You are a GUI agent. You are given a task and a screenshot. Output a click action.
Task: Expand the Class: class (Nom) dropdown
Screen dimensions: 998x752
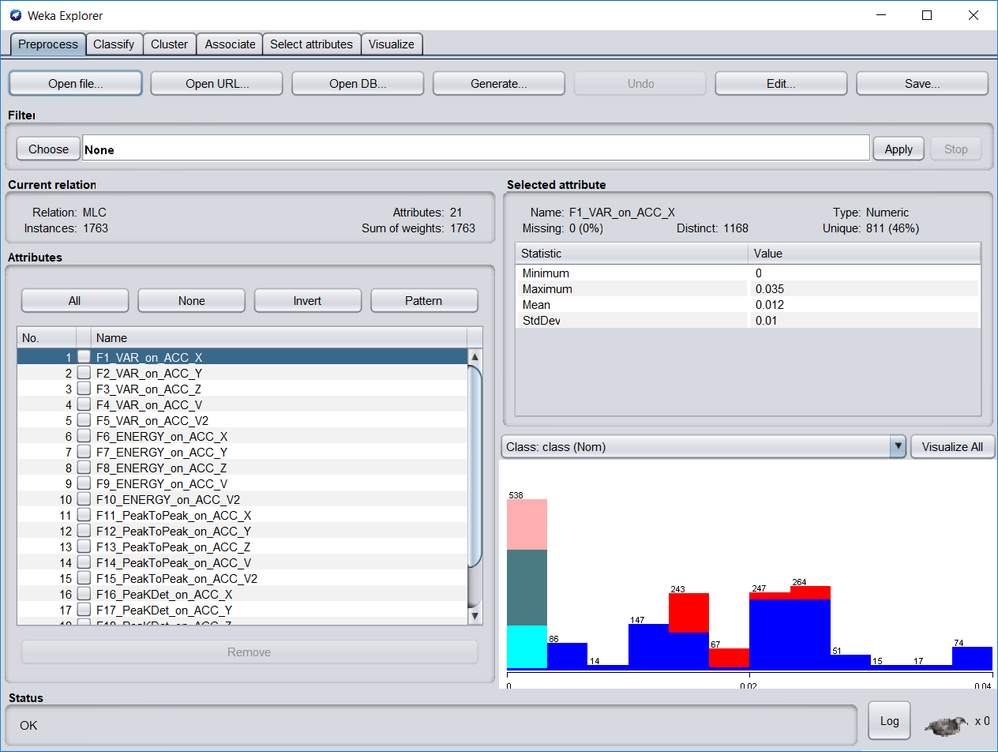click(897, 447)
